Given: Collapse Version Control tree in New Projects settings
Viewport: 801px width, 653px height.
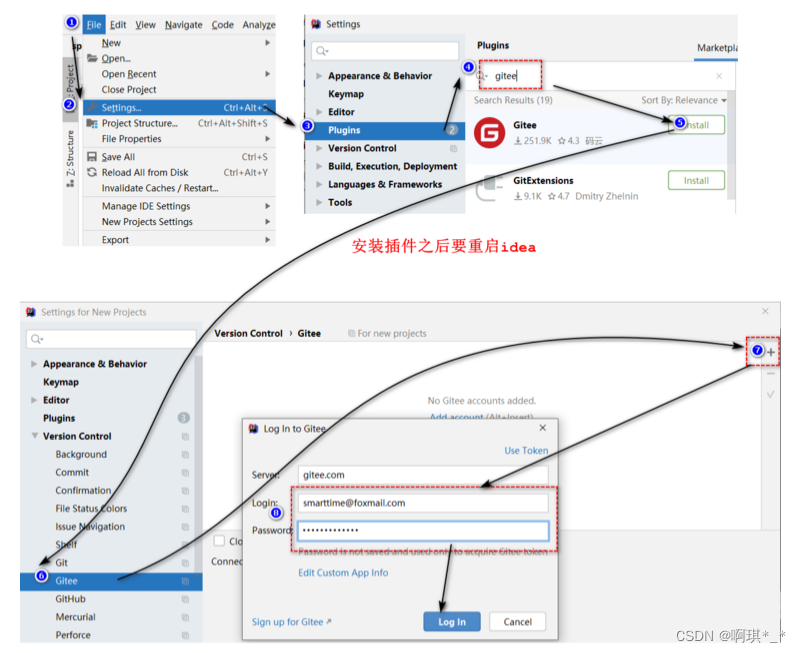Looking at the screenshot, I should coord(34,436).
